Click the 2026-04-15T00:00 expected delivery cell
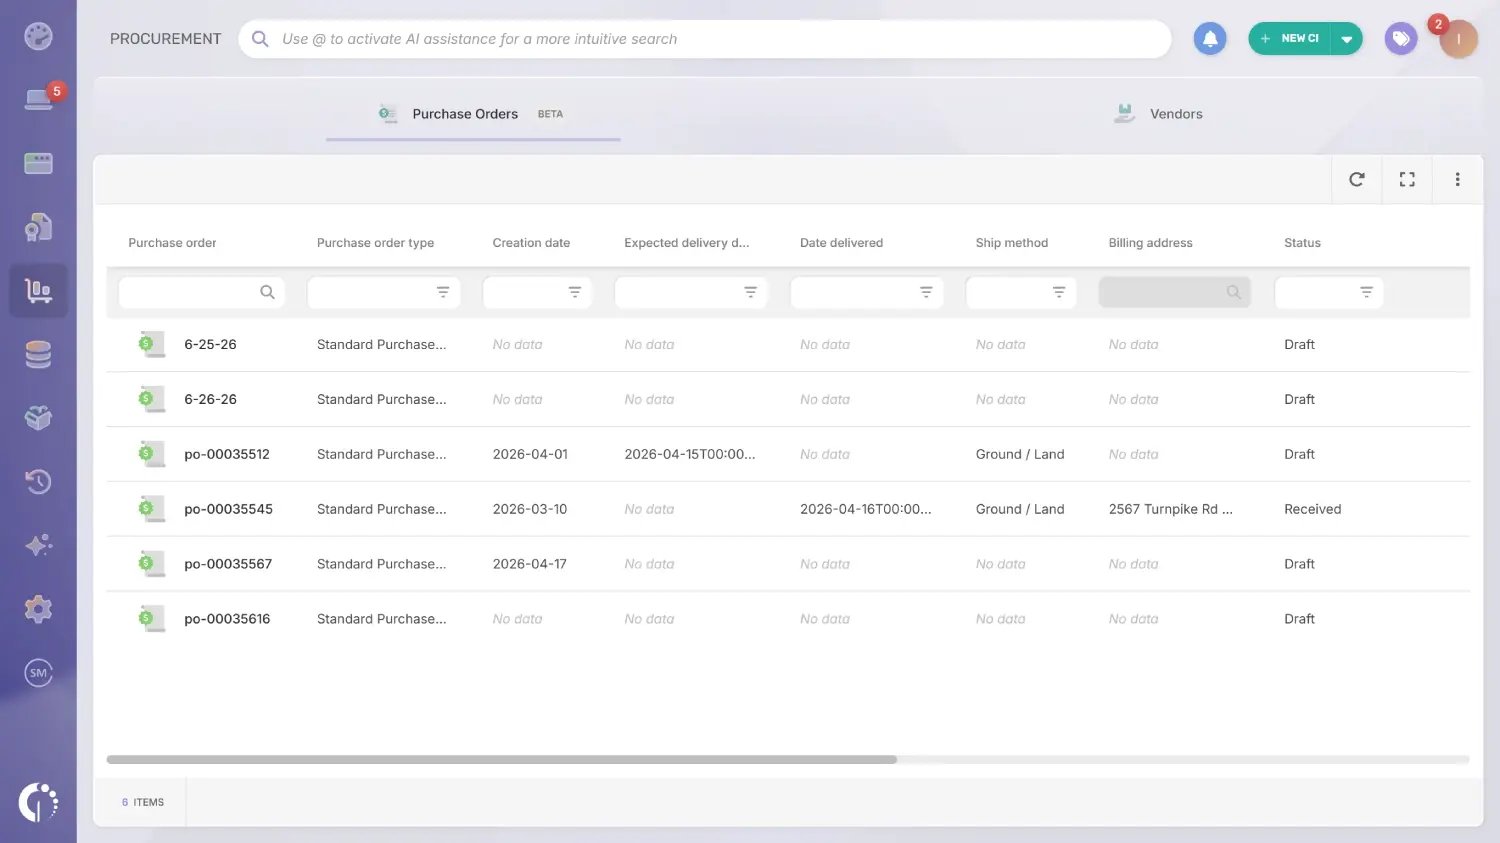 pyautogui.click(x=690, y=454)
